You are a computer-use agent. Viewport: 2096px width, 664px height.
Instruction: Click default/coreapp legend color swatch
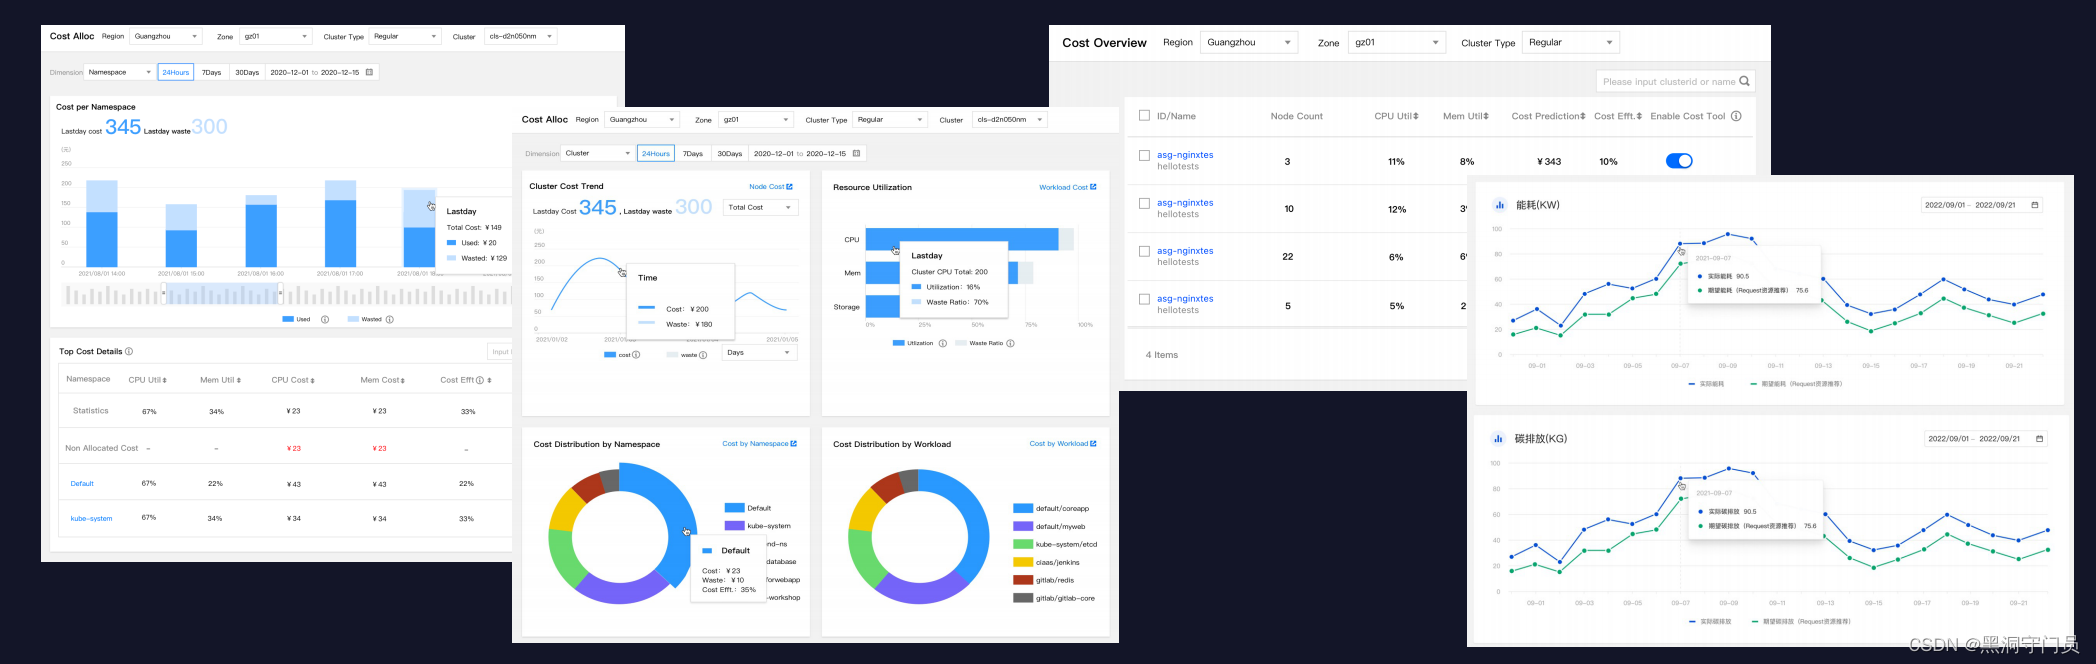coord(1022,508)
